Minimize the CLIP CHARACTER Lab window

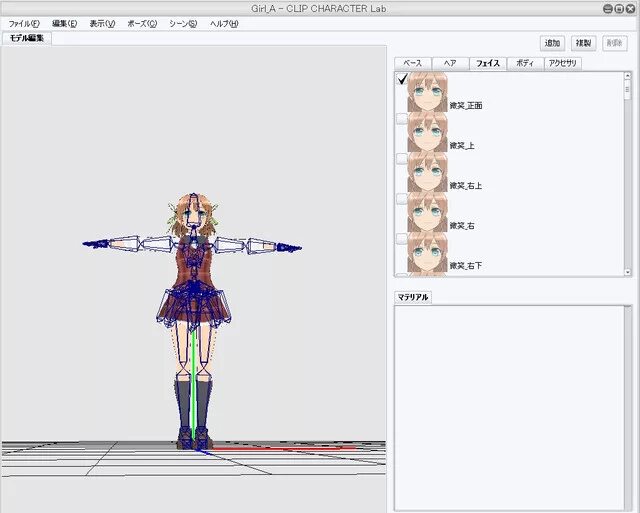(608, 8)
